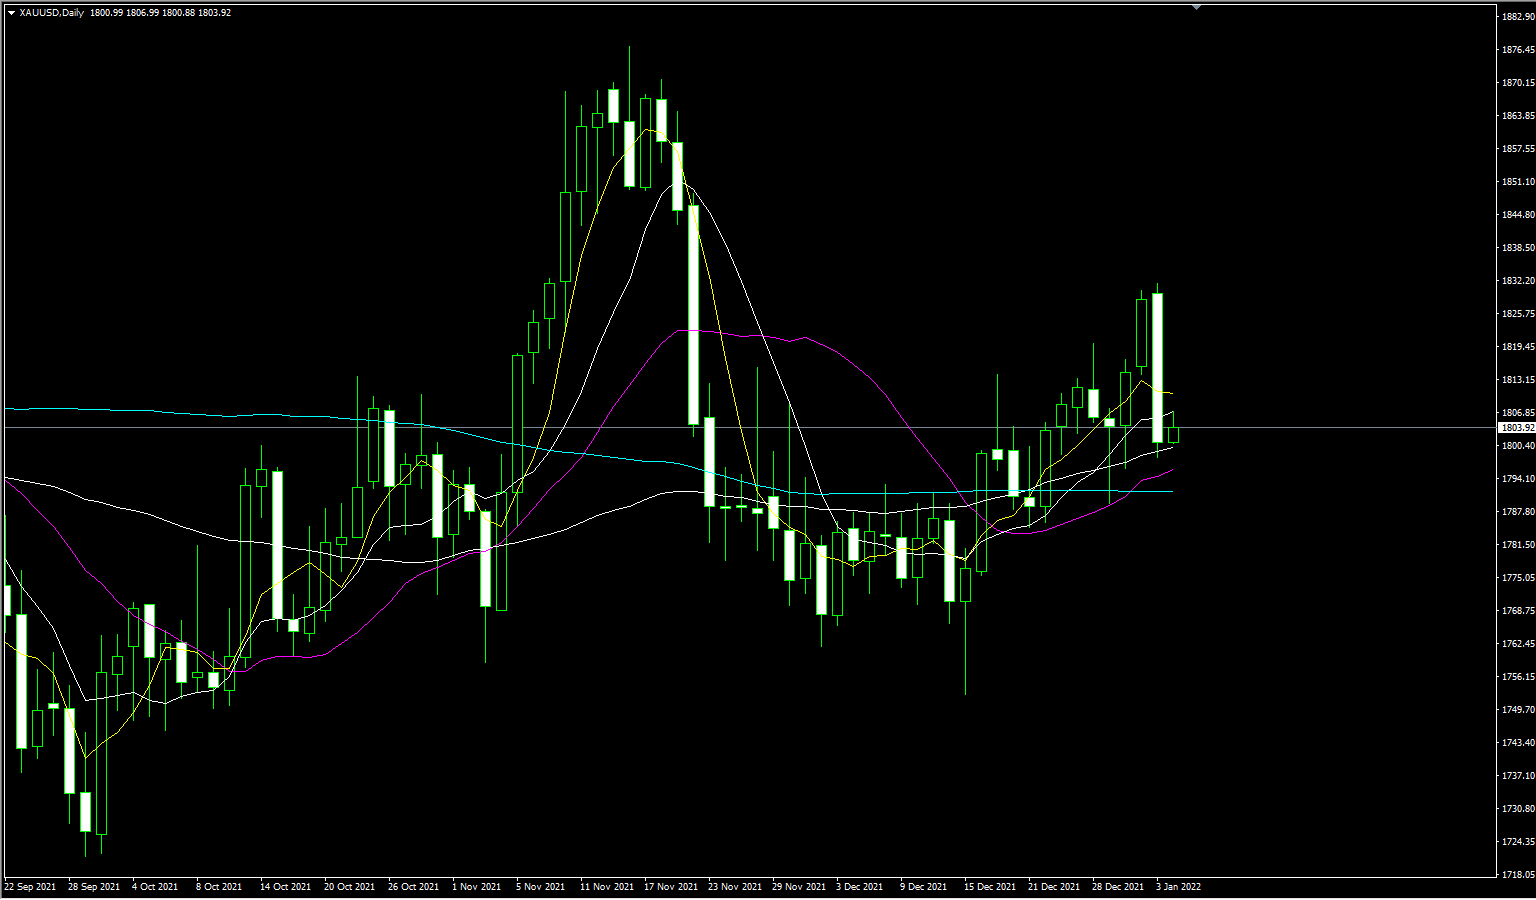The width and height of the screenshot is (1536, 900).
Task: Click the 14 Oct 2021 date label
Action: pos(286,887)
